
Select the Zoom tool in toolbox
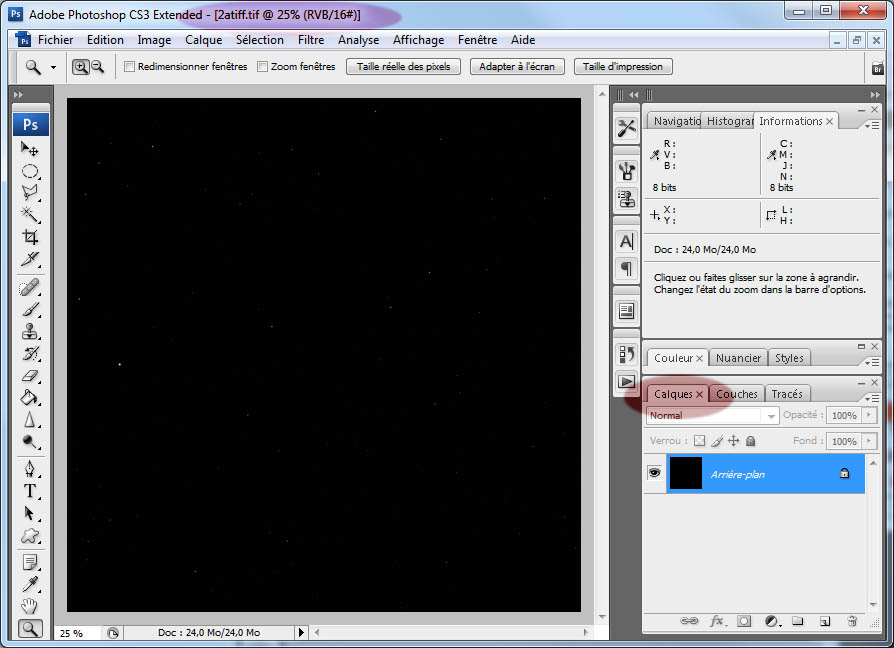(30, 629)
